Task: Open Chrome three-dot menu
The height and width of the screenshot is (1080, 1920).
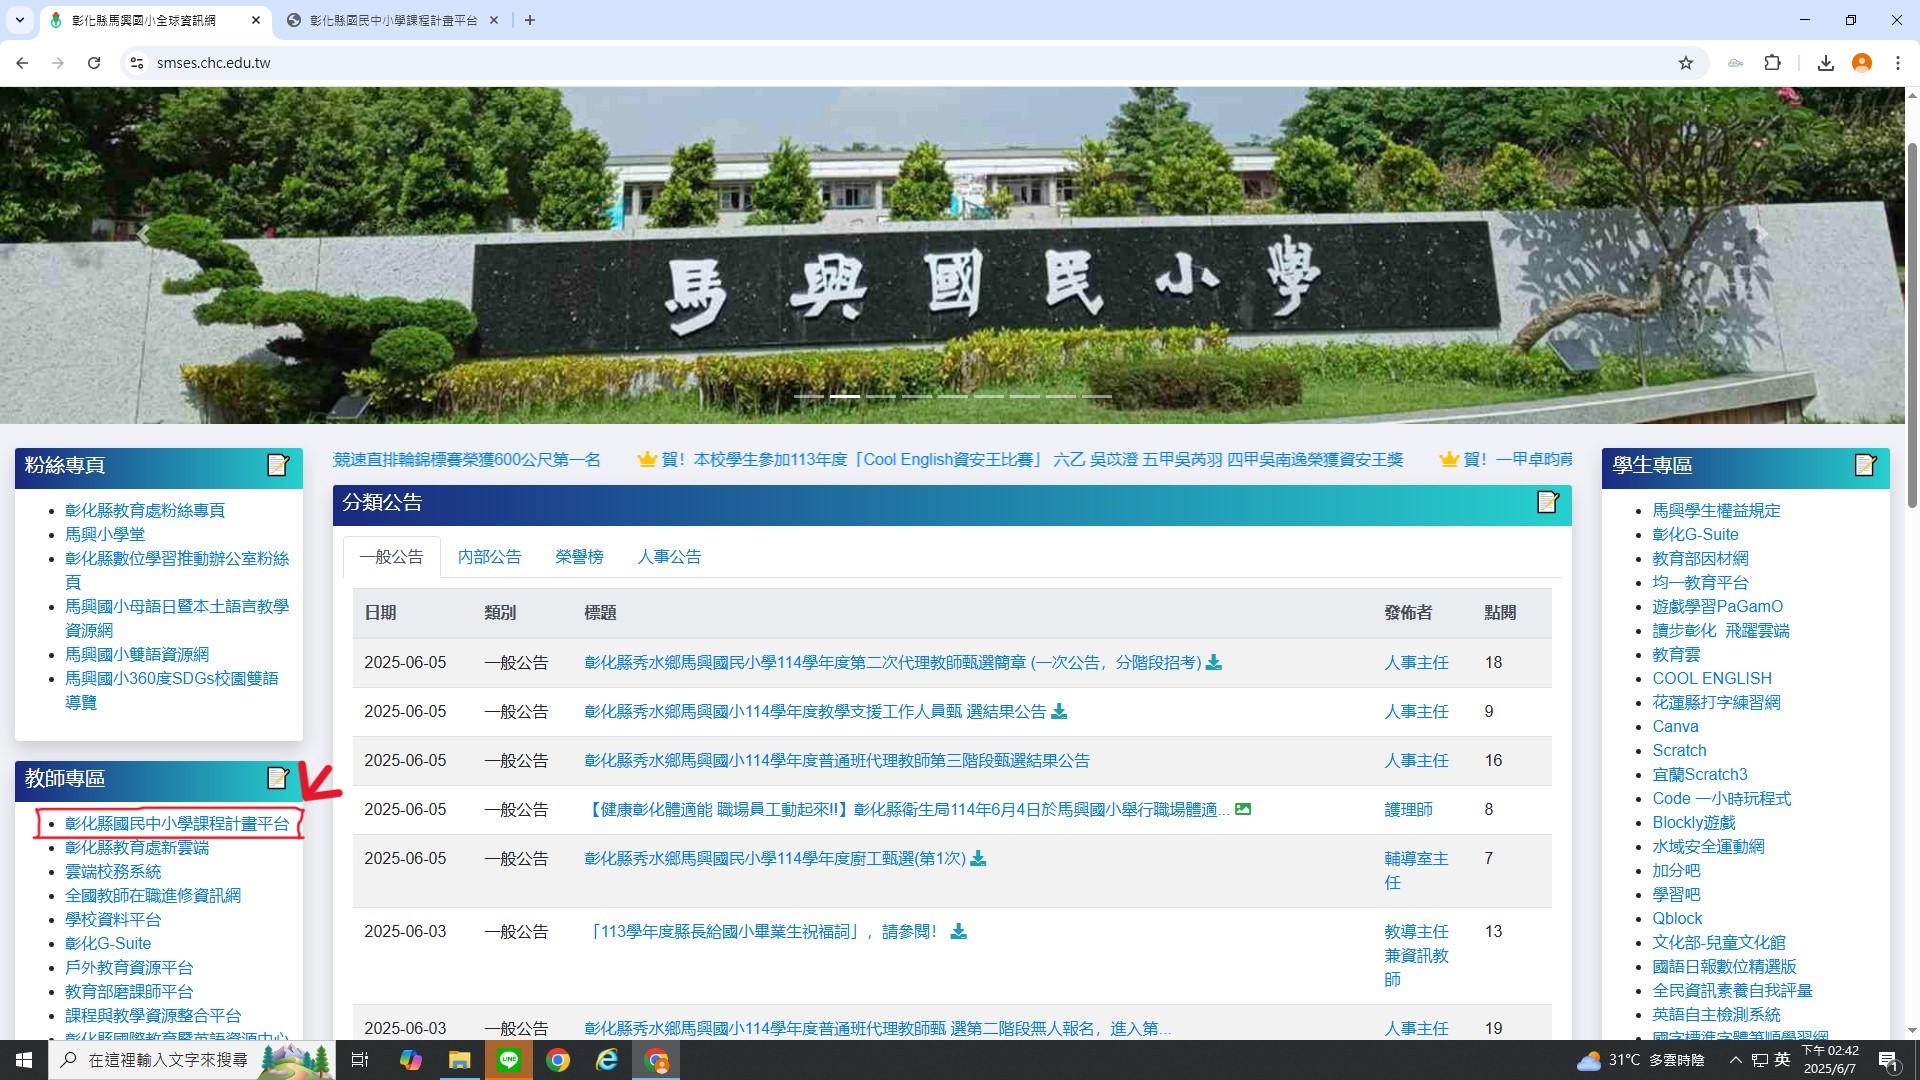Action: tap(1897, 63)
